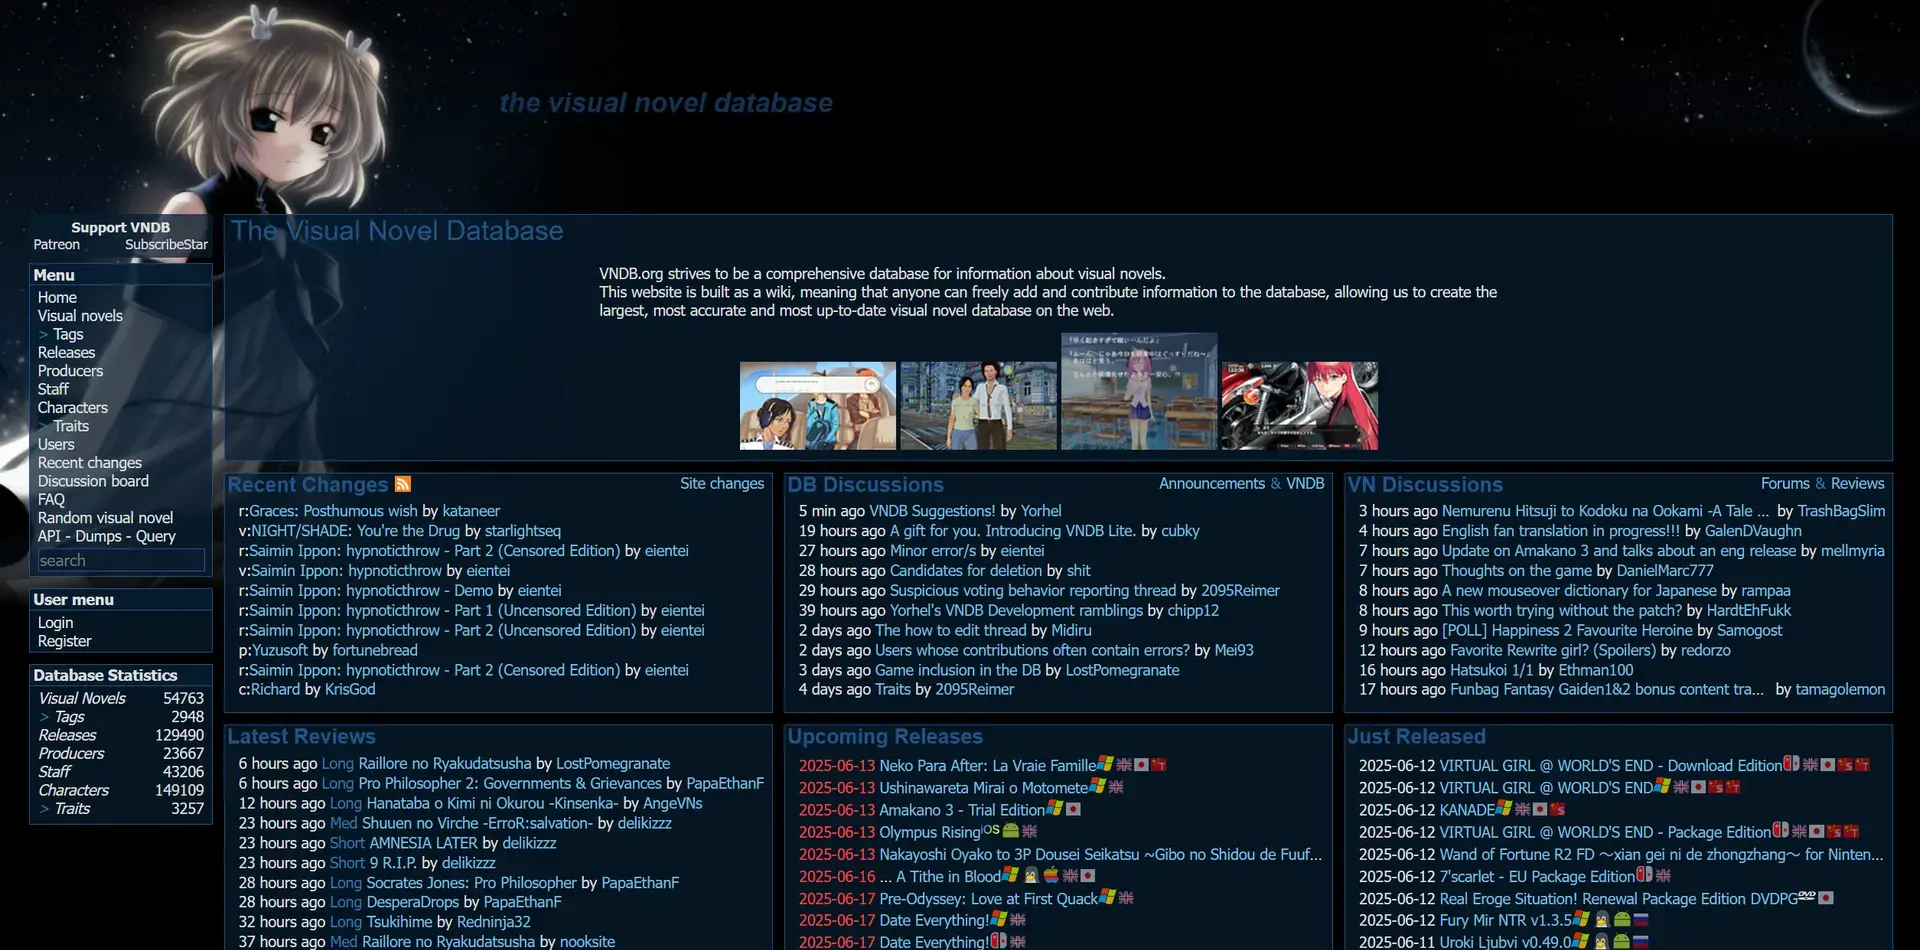This screenshot has height=950, width=1920.
Task: Click DVD icon on Real Eroge Situation row
Action: tap(1807, 895)
